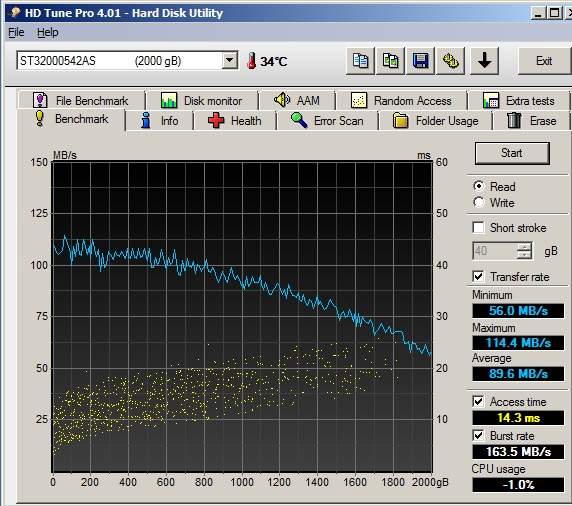
Task: Click the short stroke gB input field
Action: coord(495,251)
